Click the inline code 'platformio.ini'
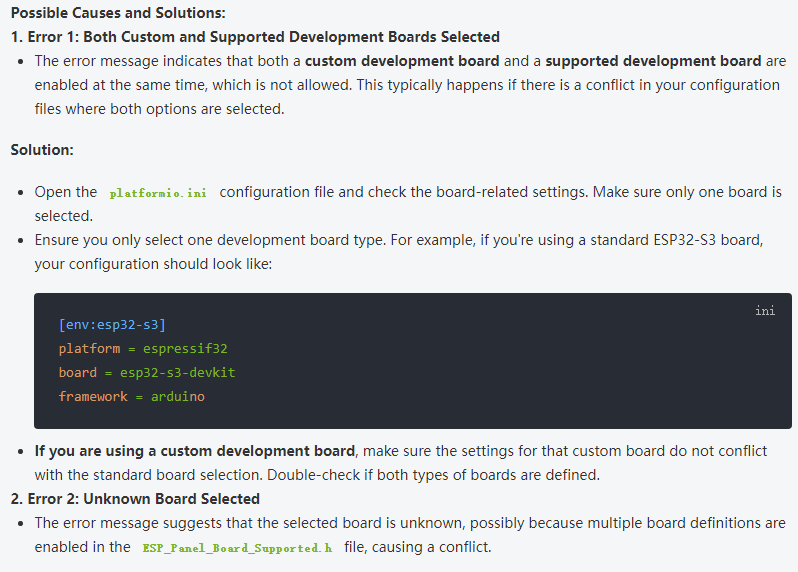This screenshot has height=572, width=798. pos(158,193)
